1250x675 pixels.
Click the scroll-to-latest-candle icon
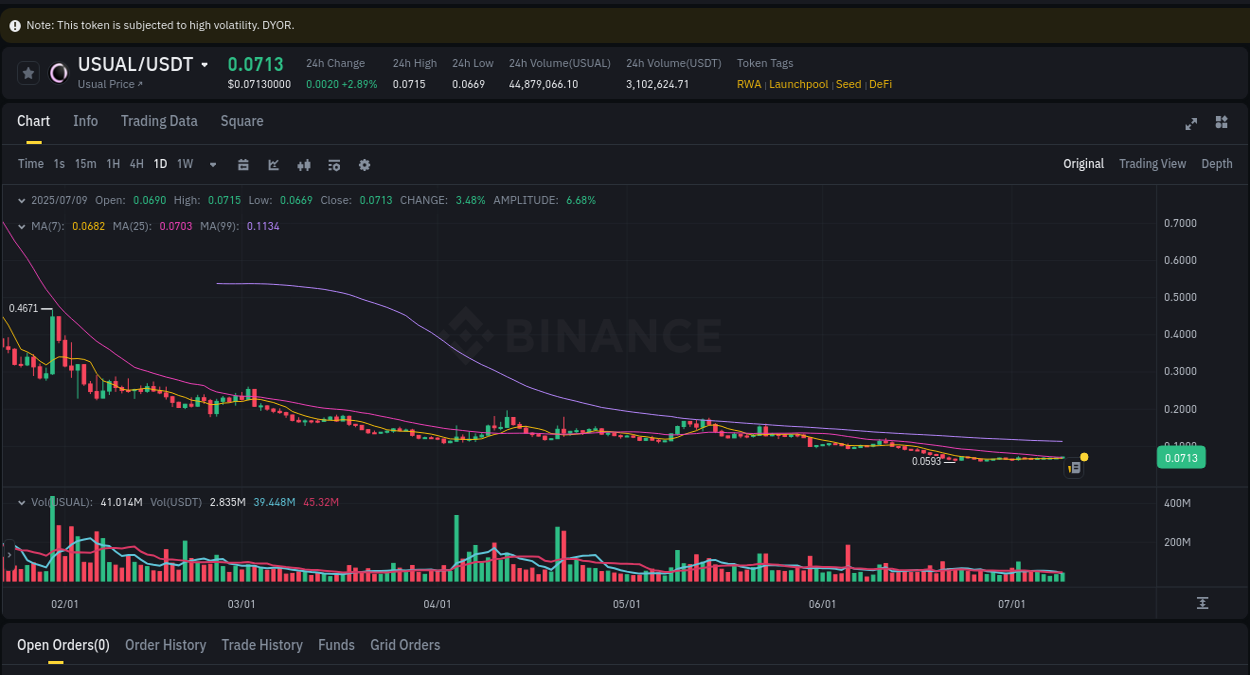coord(1205,603)
